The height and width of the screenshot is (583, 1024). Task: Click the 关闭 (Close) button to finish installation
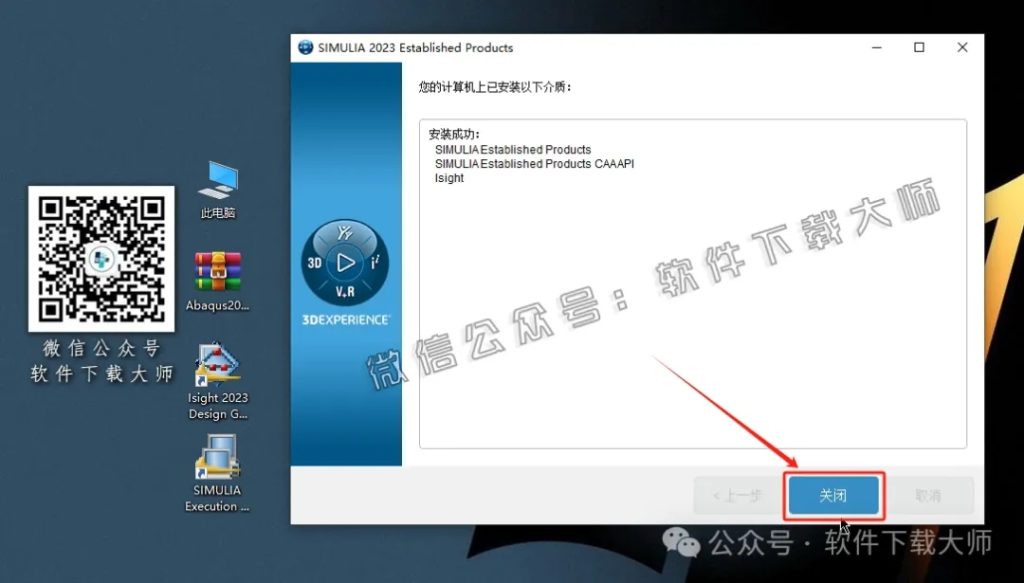[834, 495]
